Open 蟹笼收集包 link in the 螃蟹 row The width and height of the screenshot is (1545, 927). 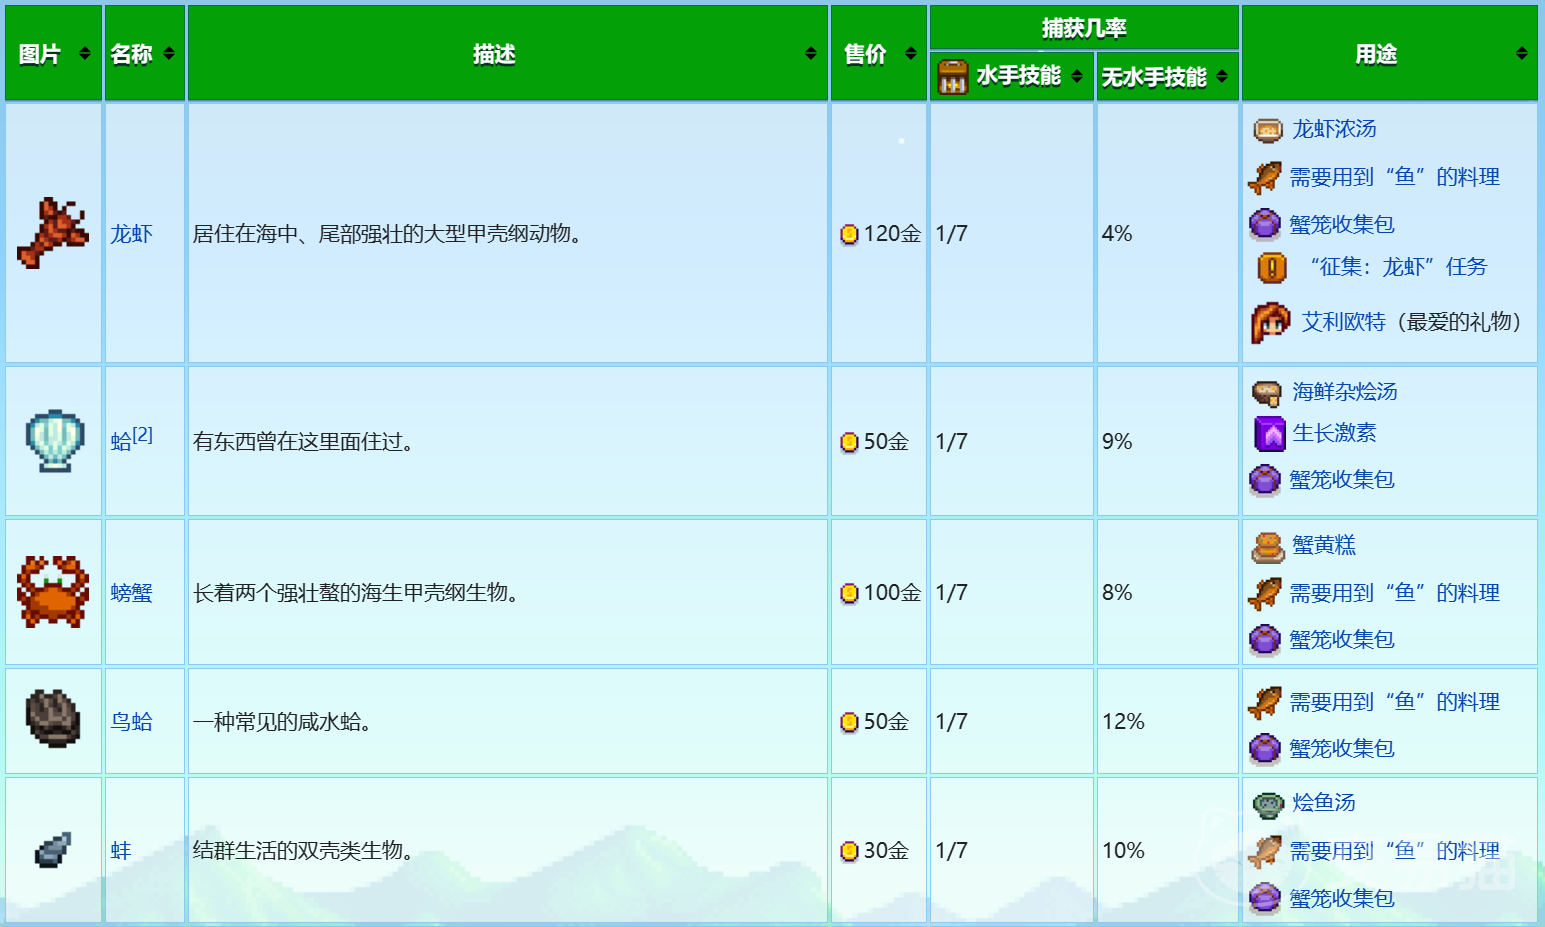(1342, 640)
